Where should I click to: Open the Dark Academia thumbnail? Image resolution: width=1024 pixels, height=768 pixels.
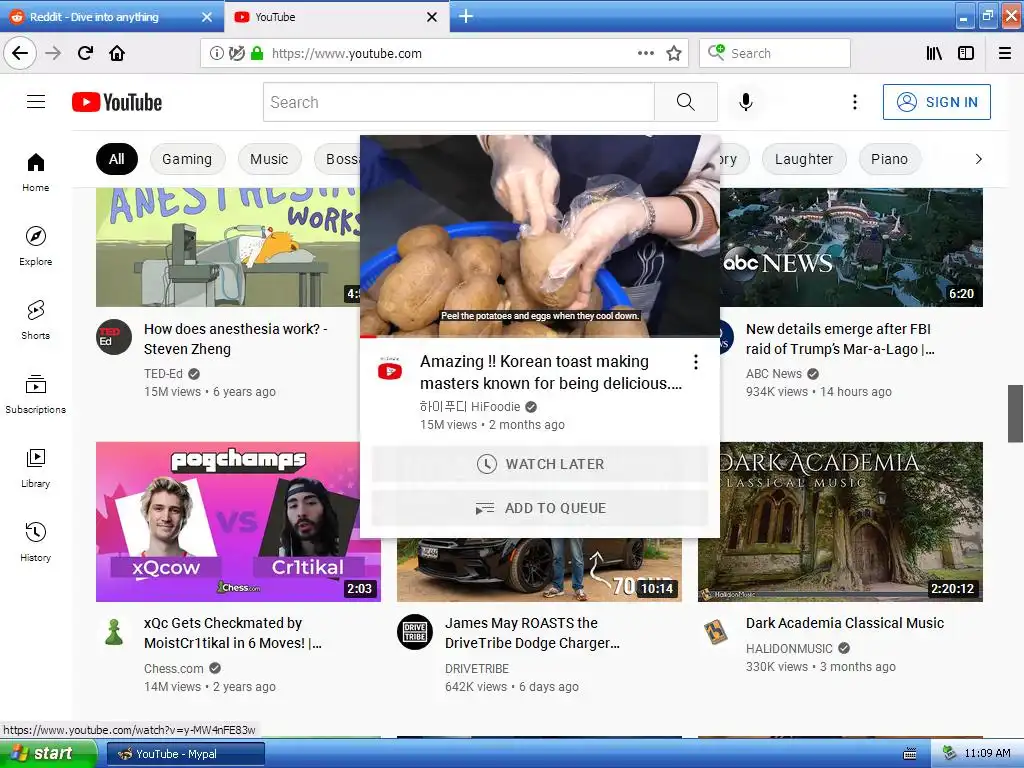[x=852, y=522]
